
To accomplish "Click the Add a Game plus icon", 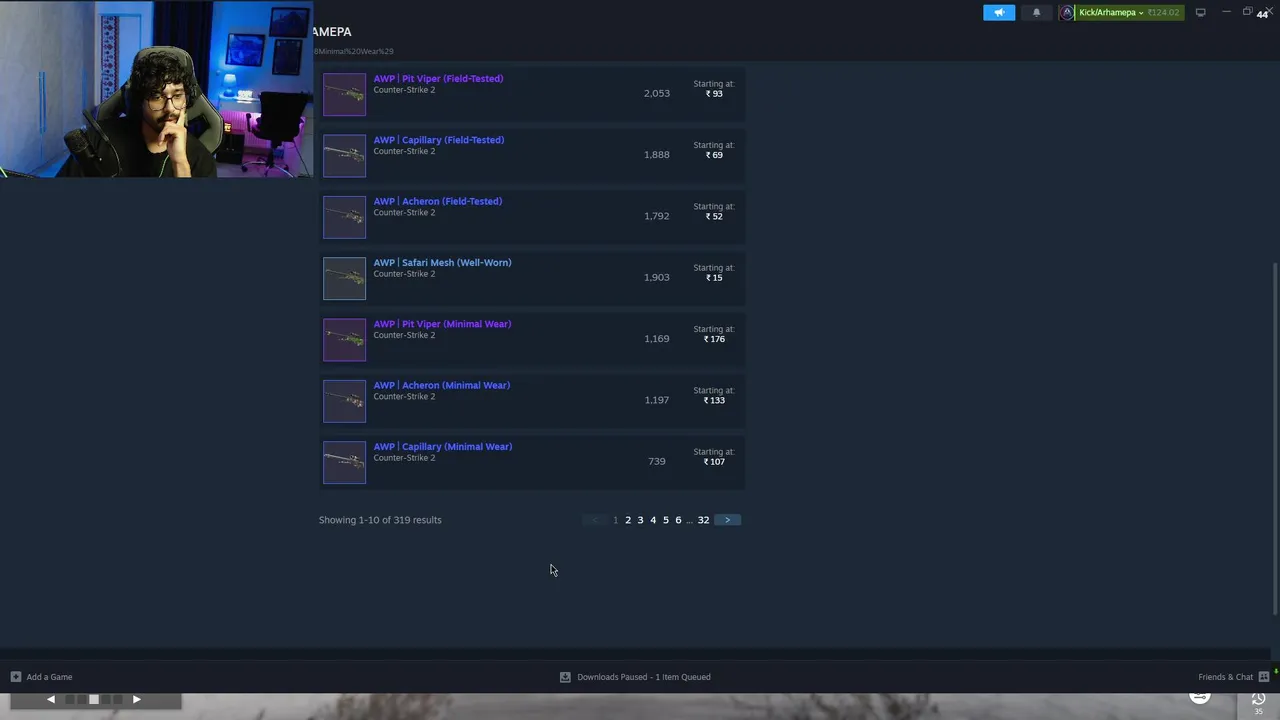I will coord(15,677).
